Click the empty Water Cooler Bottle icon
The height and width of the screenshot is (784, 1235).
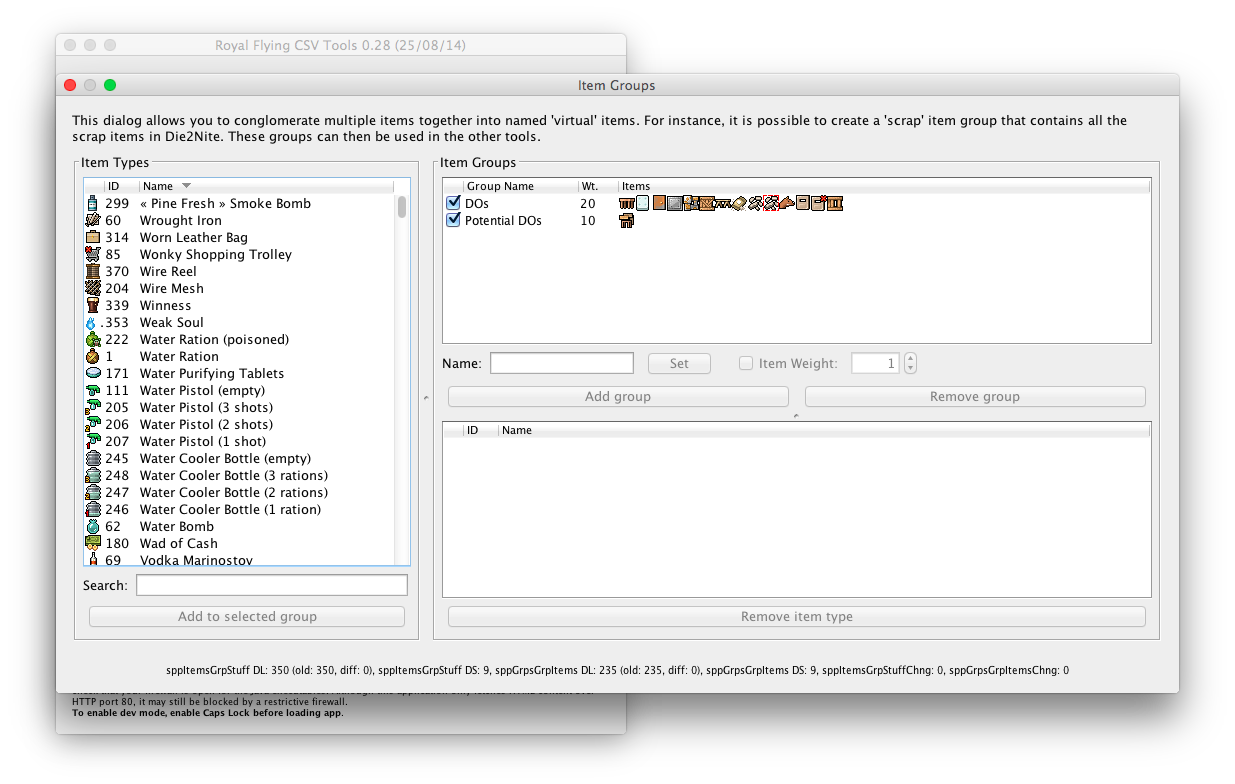click(93, 458)
